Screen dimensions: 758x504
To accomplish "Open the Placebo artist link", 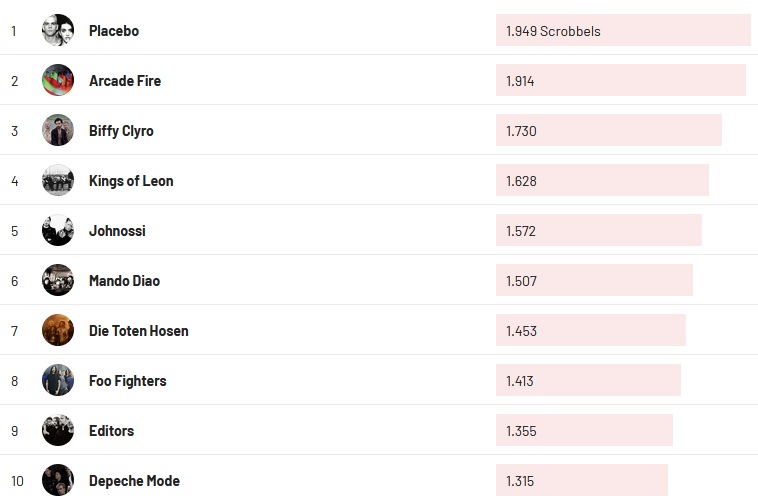I will click(x=114, y=31).
